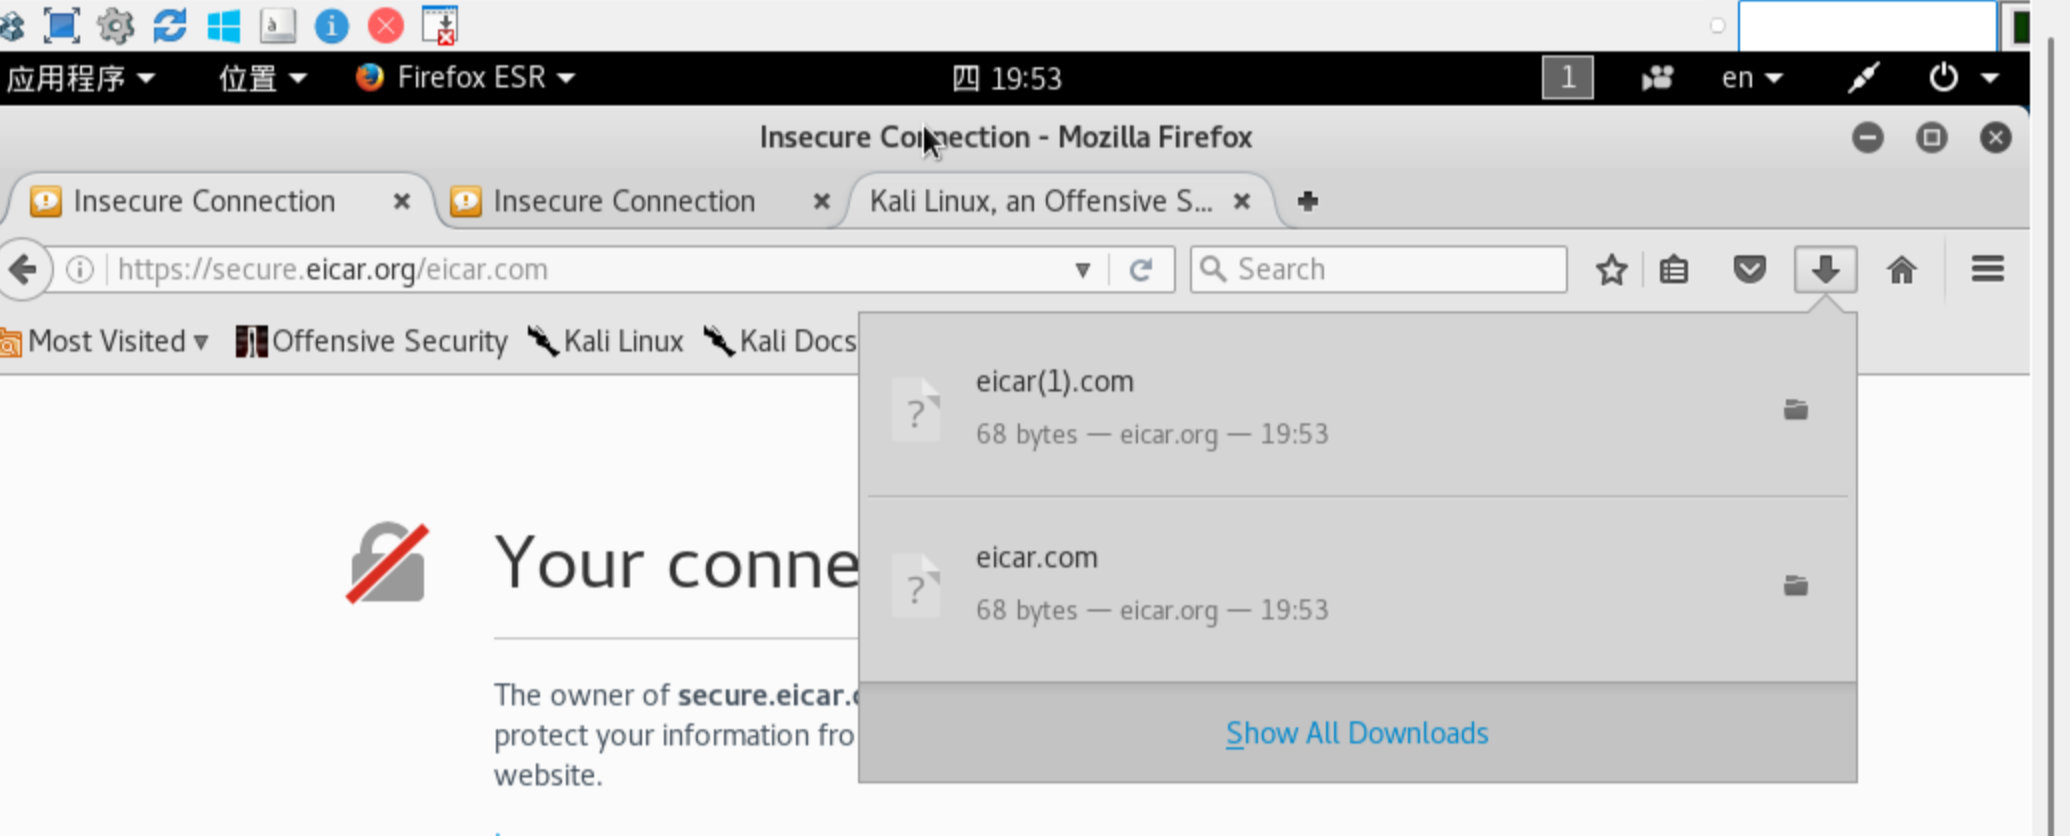Click the screen recorder camera icon

click(1657, 78)
